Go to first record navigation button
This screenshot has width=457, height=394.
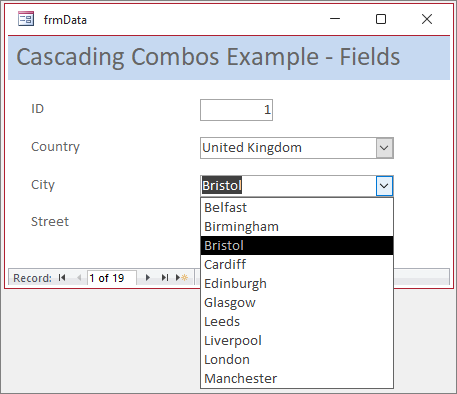point(62,277)
